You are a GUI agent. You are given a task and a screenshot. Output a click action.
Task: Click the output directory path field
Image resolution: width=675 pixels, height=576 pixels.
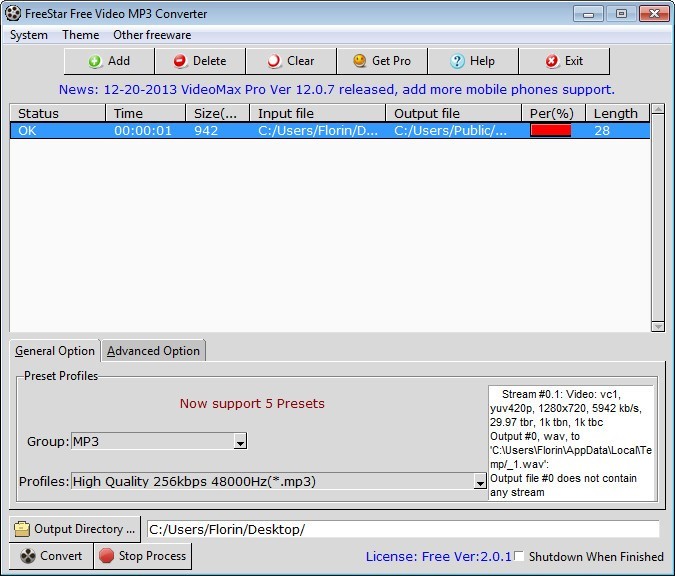click(x=403, y=529)
